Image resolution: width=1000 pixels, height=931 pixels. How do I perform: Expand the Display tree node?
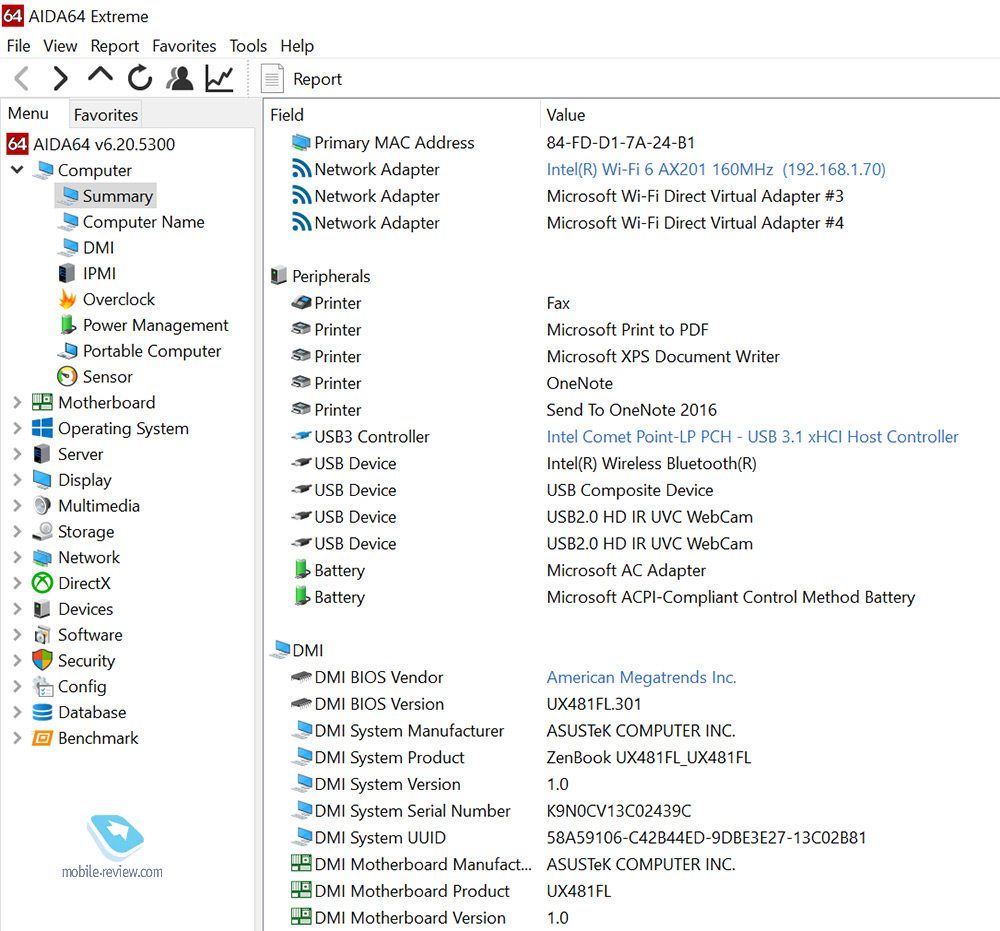click(17, 480)
